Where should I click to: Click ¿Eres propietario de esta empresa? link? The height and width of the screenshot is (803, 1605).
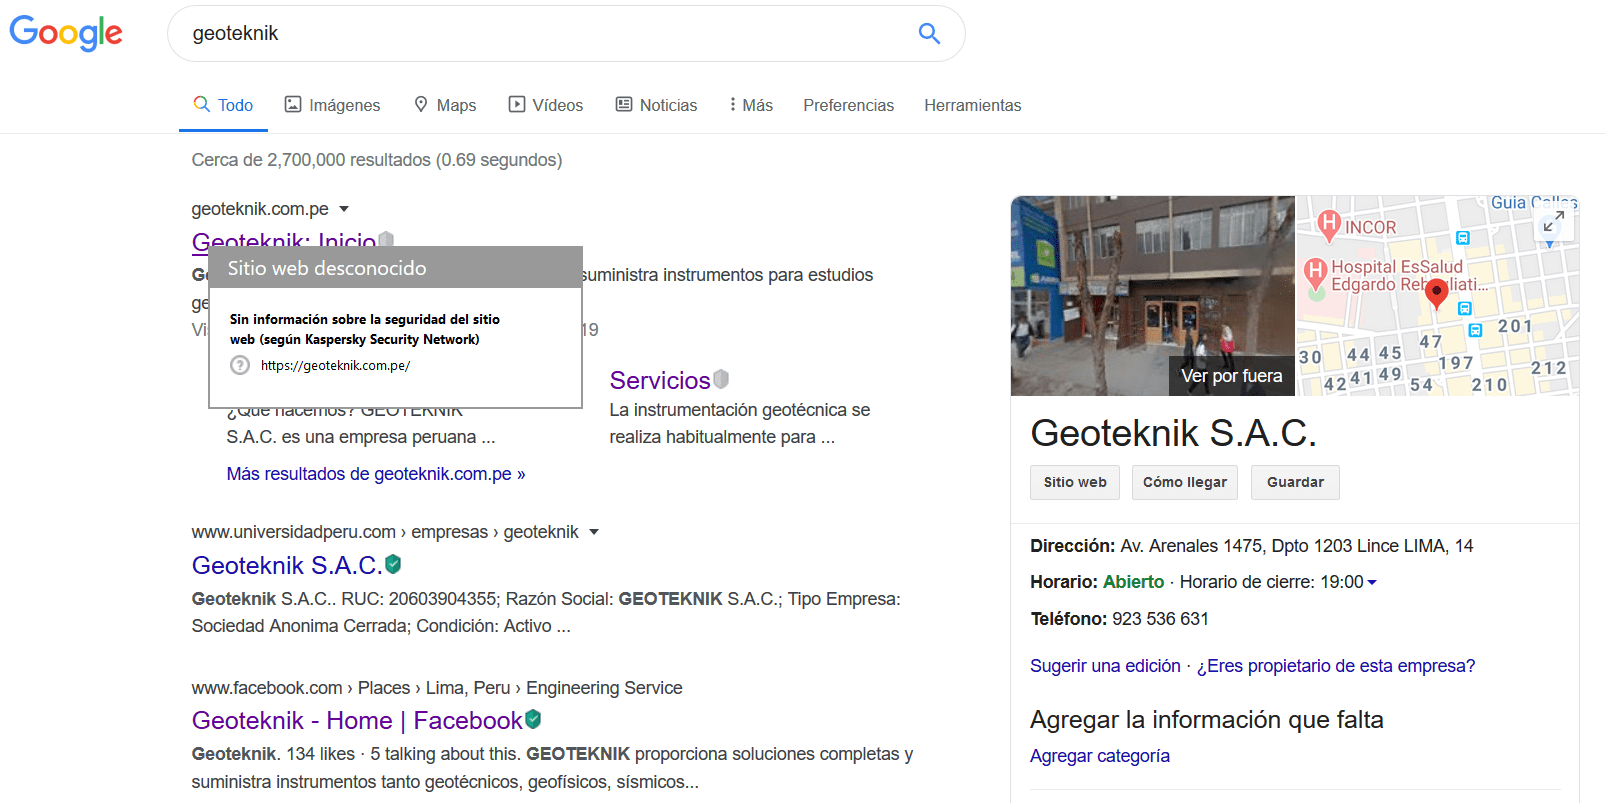pos(1336,666)
